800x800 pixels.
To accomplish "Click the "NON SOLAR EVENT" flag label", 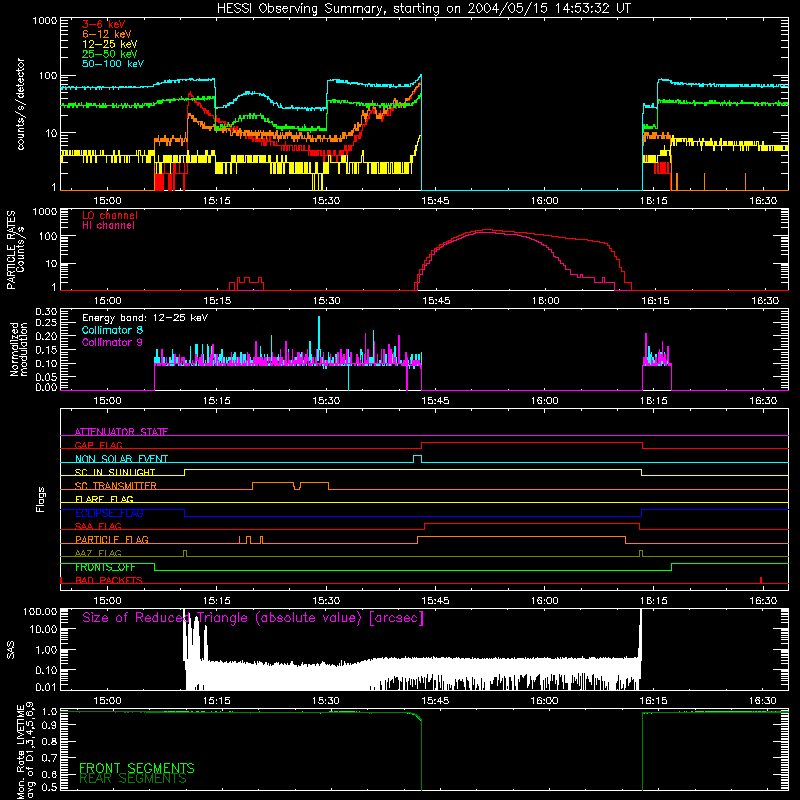I will 121,459.
